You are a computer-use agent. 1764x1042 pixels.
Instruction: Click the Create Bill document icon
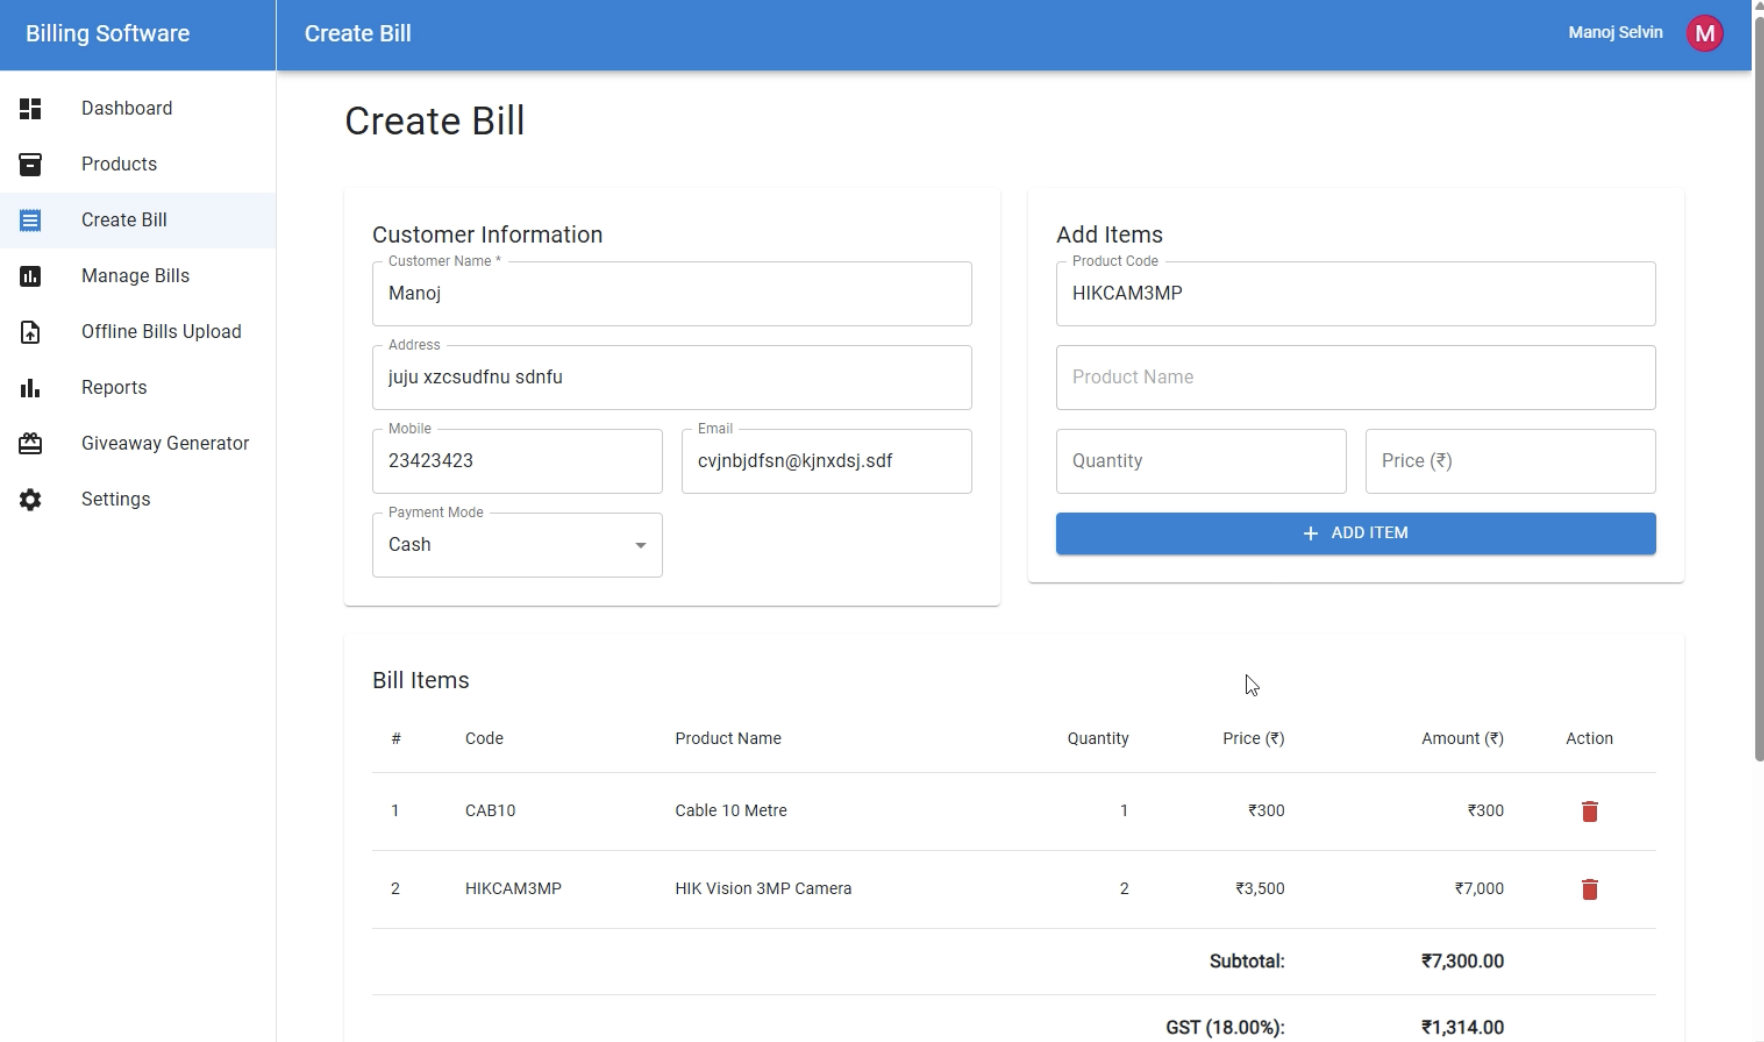point(31,220)
